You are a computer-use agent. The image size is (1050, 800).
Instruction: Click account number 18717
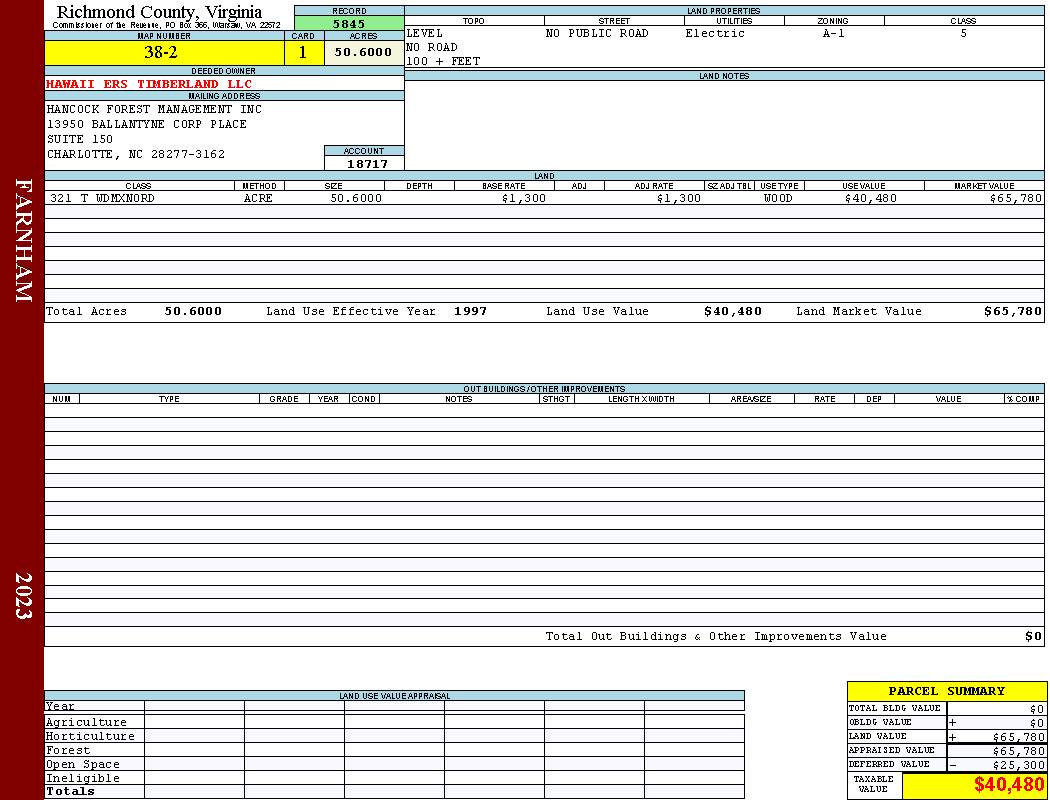tap(367, 163)
